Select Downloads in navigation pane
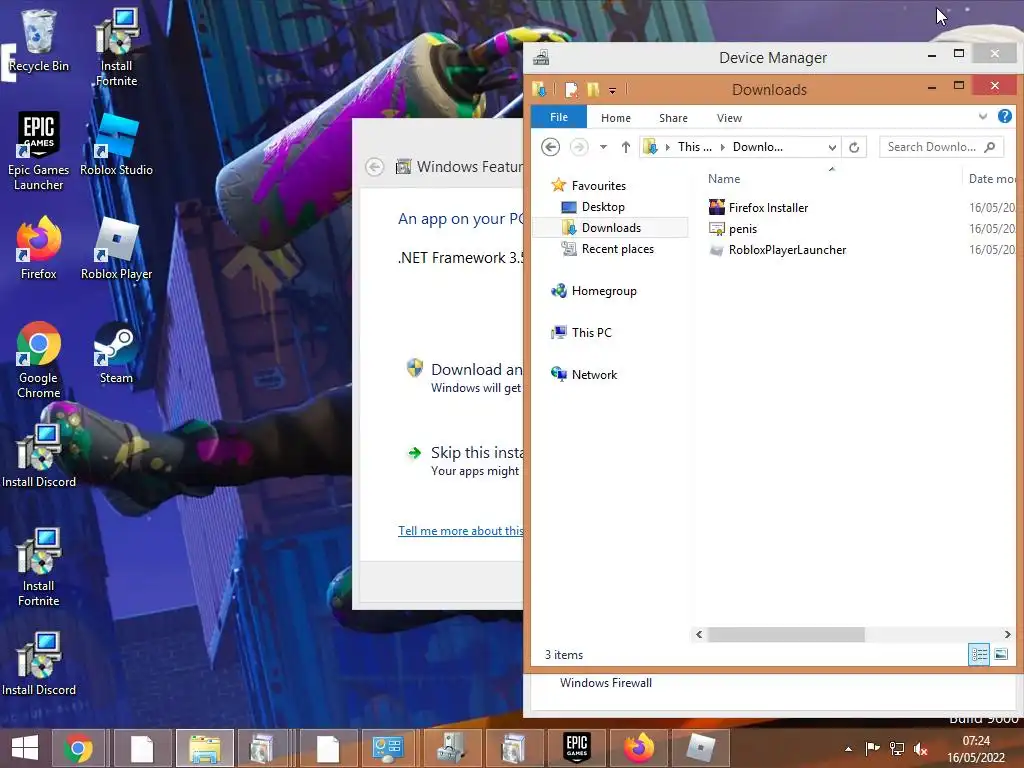This screenshot has width=1024, height=768. coord(611,227)
